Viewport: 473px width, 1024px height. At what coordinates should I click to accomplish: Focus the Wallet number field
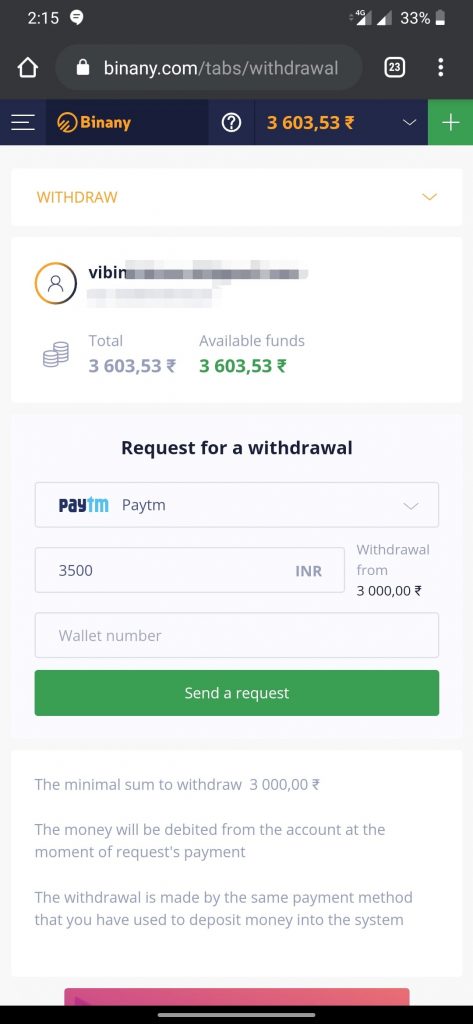pyautogui.click(x=236, y=635)
